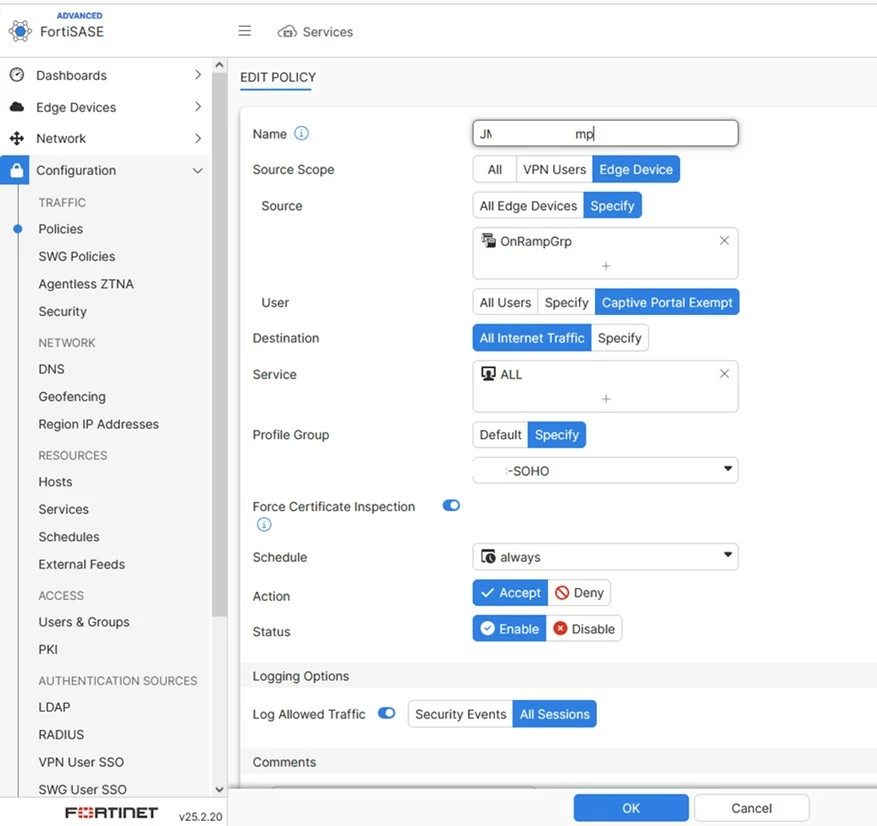Screen dimensions: 877x826
Task: Remove OnRampGrp from Source
Action: click(x=724, y=240)
